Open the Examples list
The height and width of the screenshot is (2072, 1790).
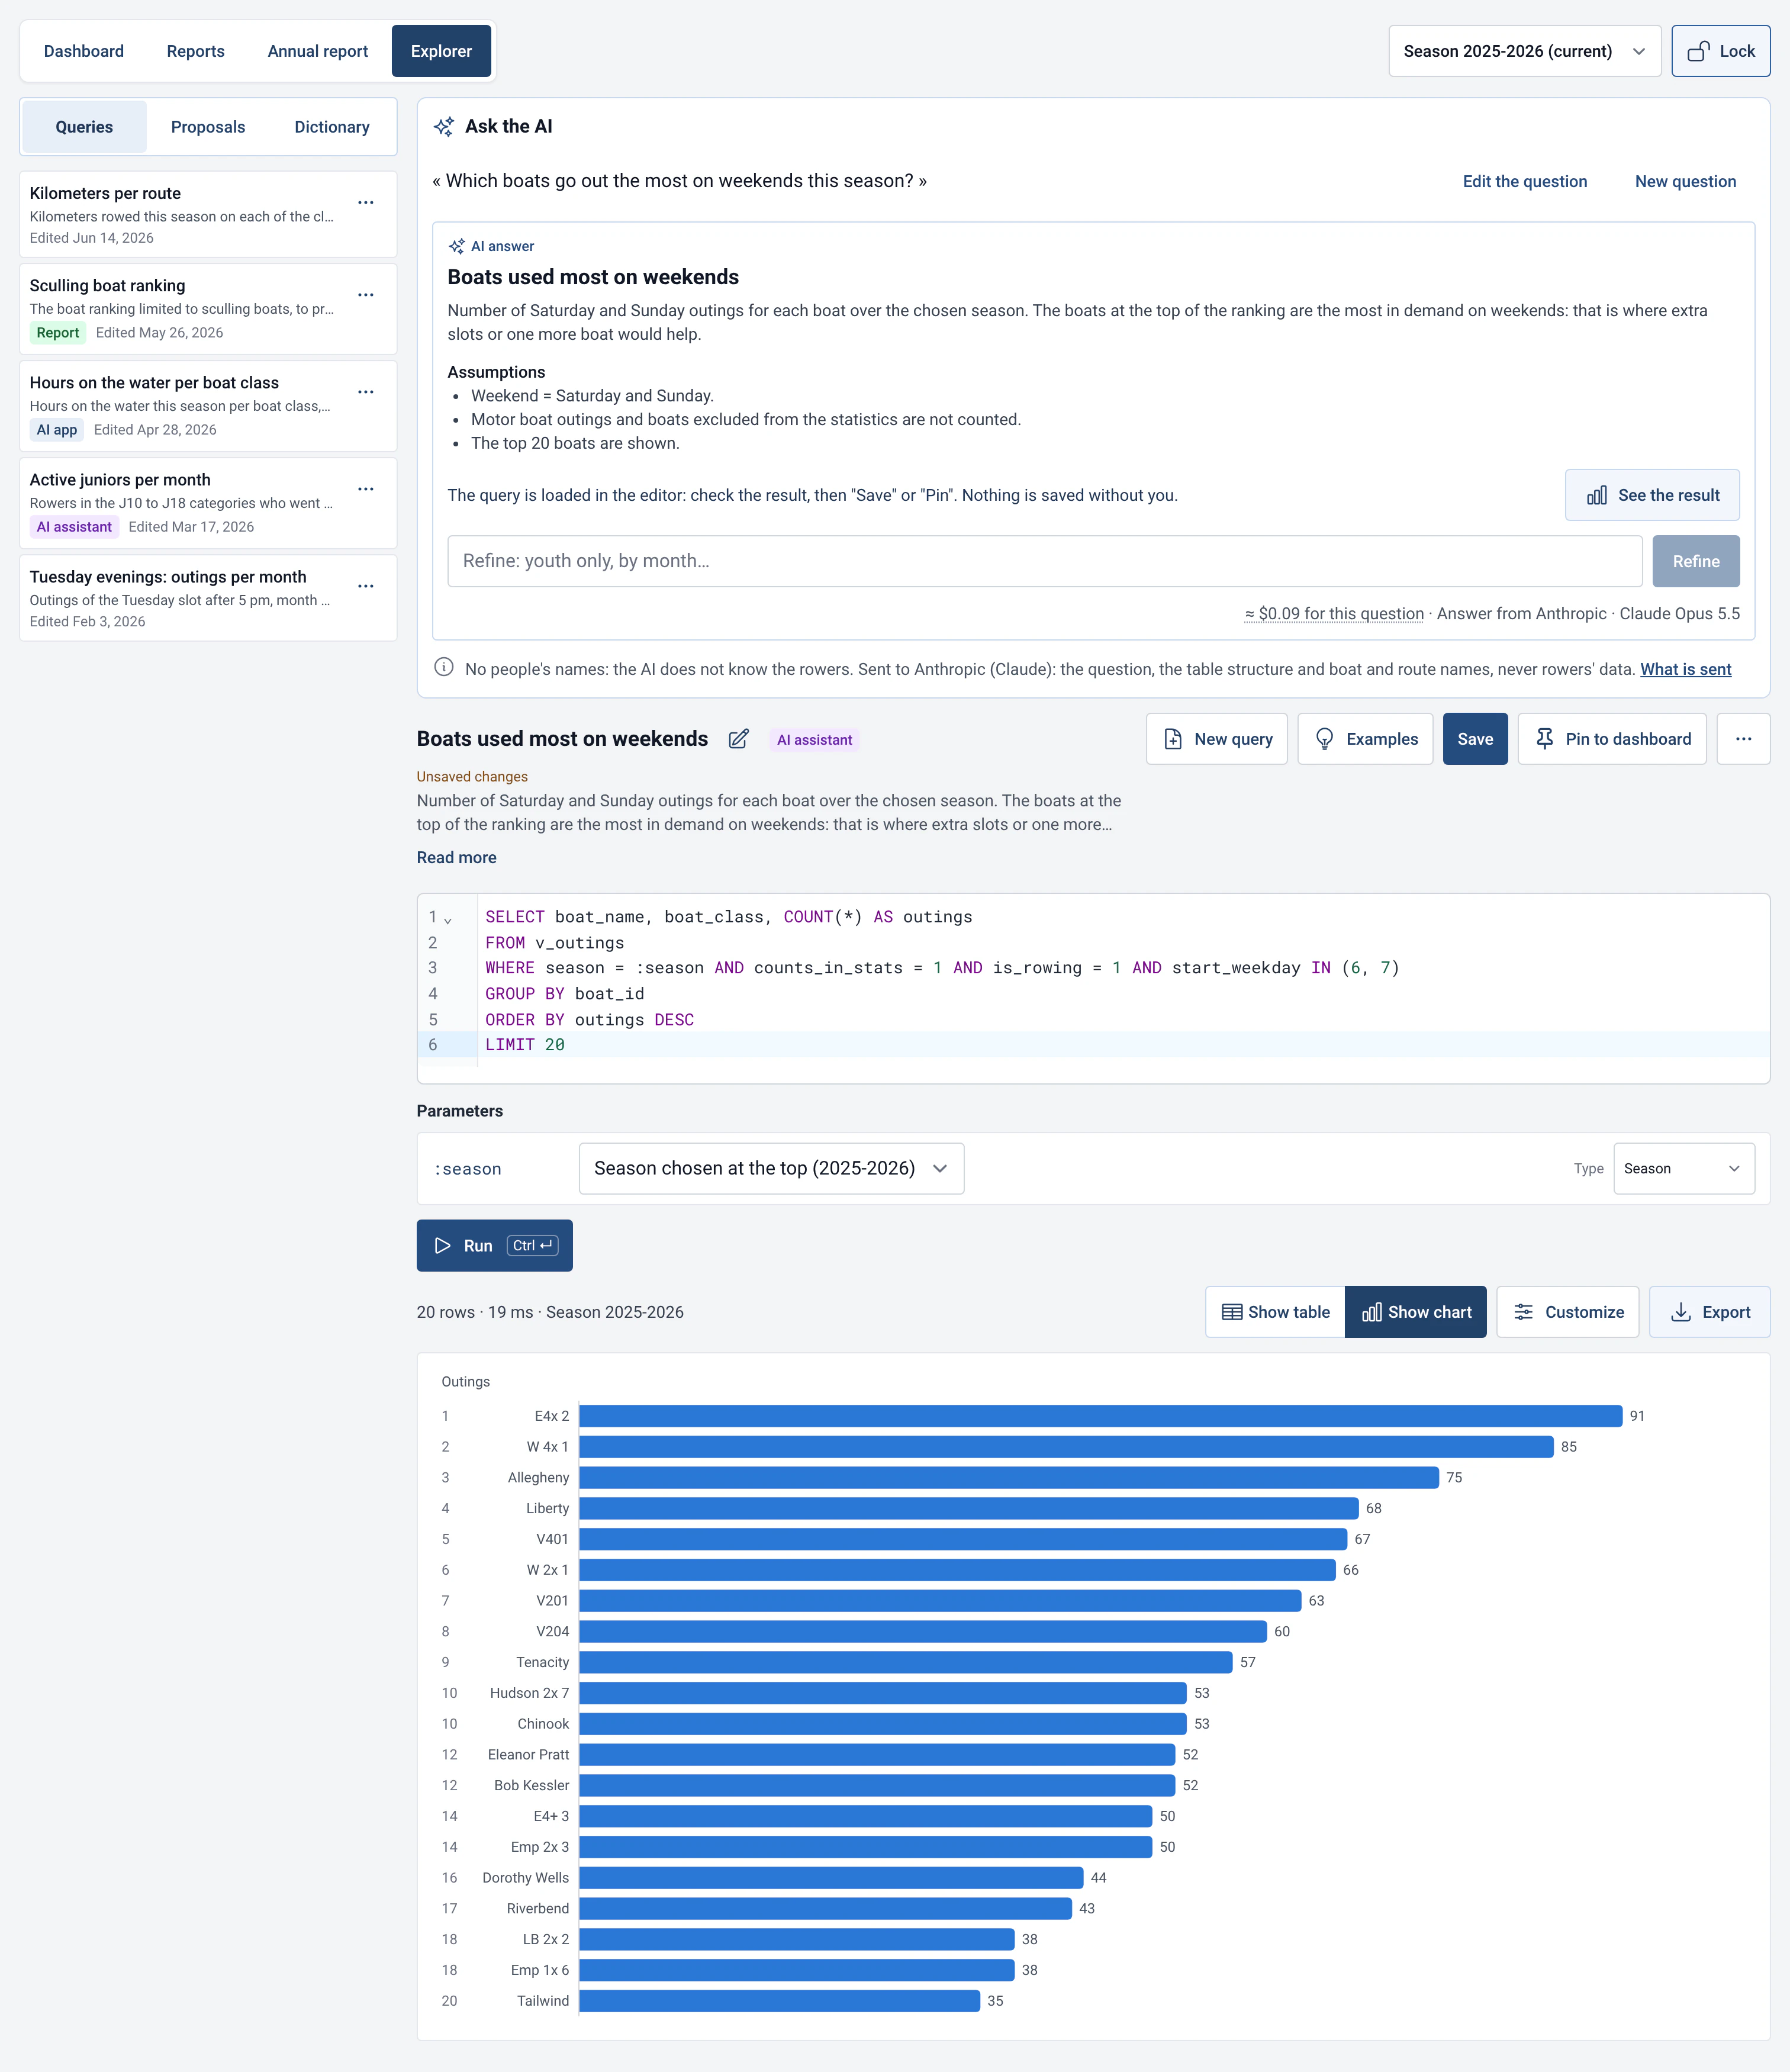(x=1365, y=739)
